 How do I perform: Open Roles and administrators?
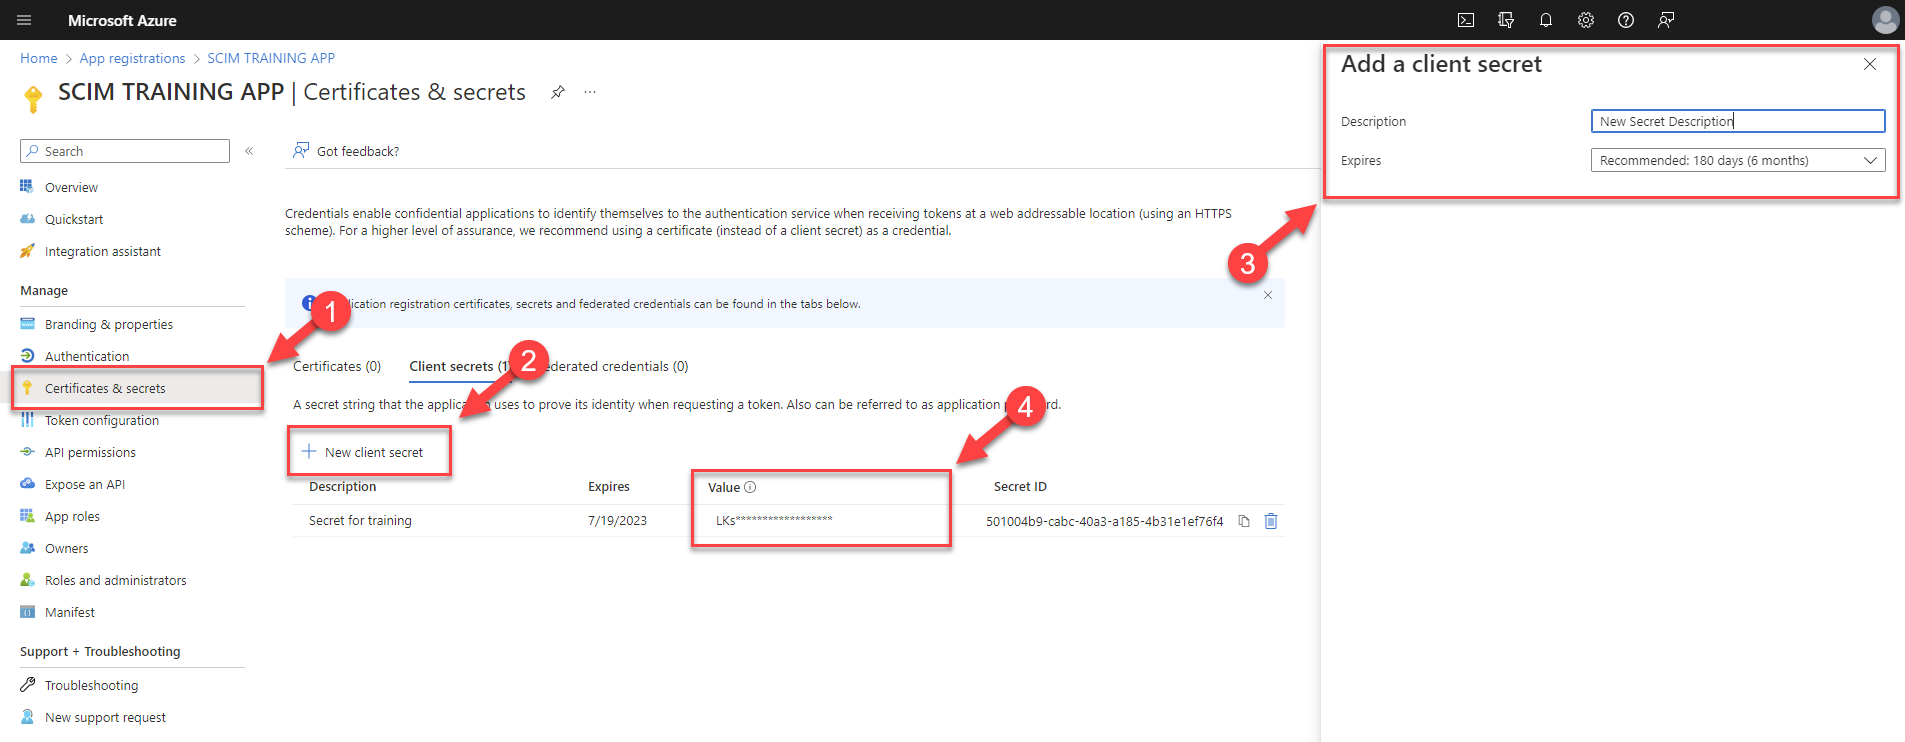[115, 580]
